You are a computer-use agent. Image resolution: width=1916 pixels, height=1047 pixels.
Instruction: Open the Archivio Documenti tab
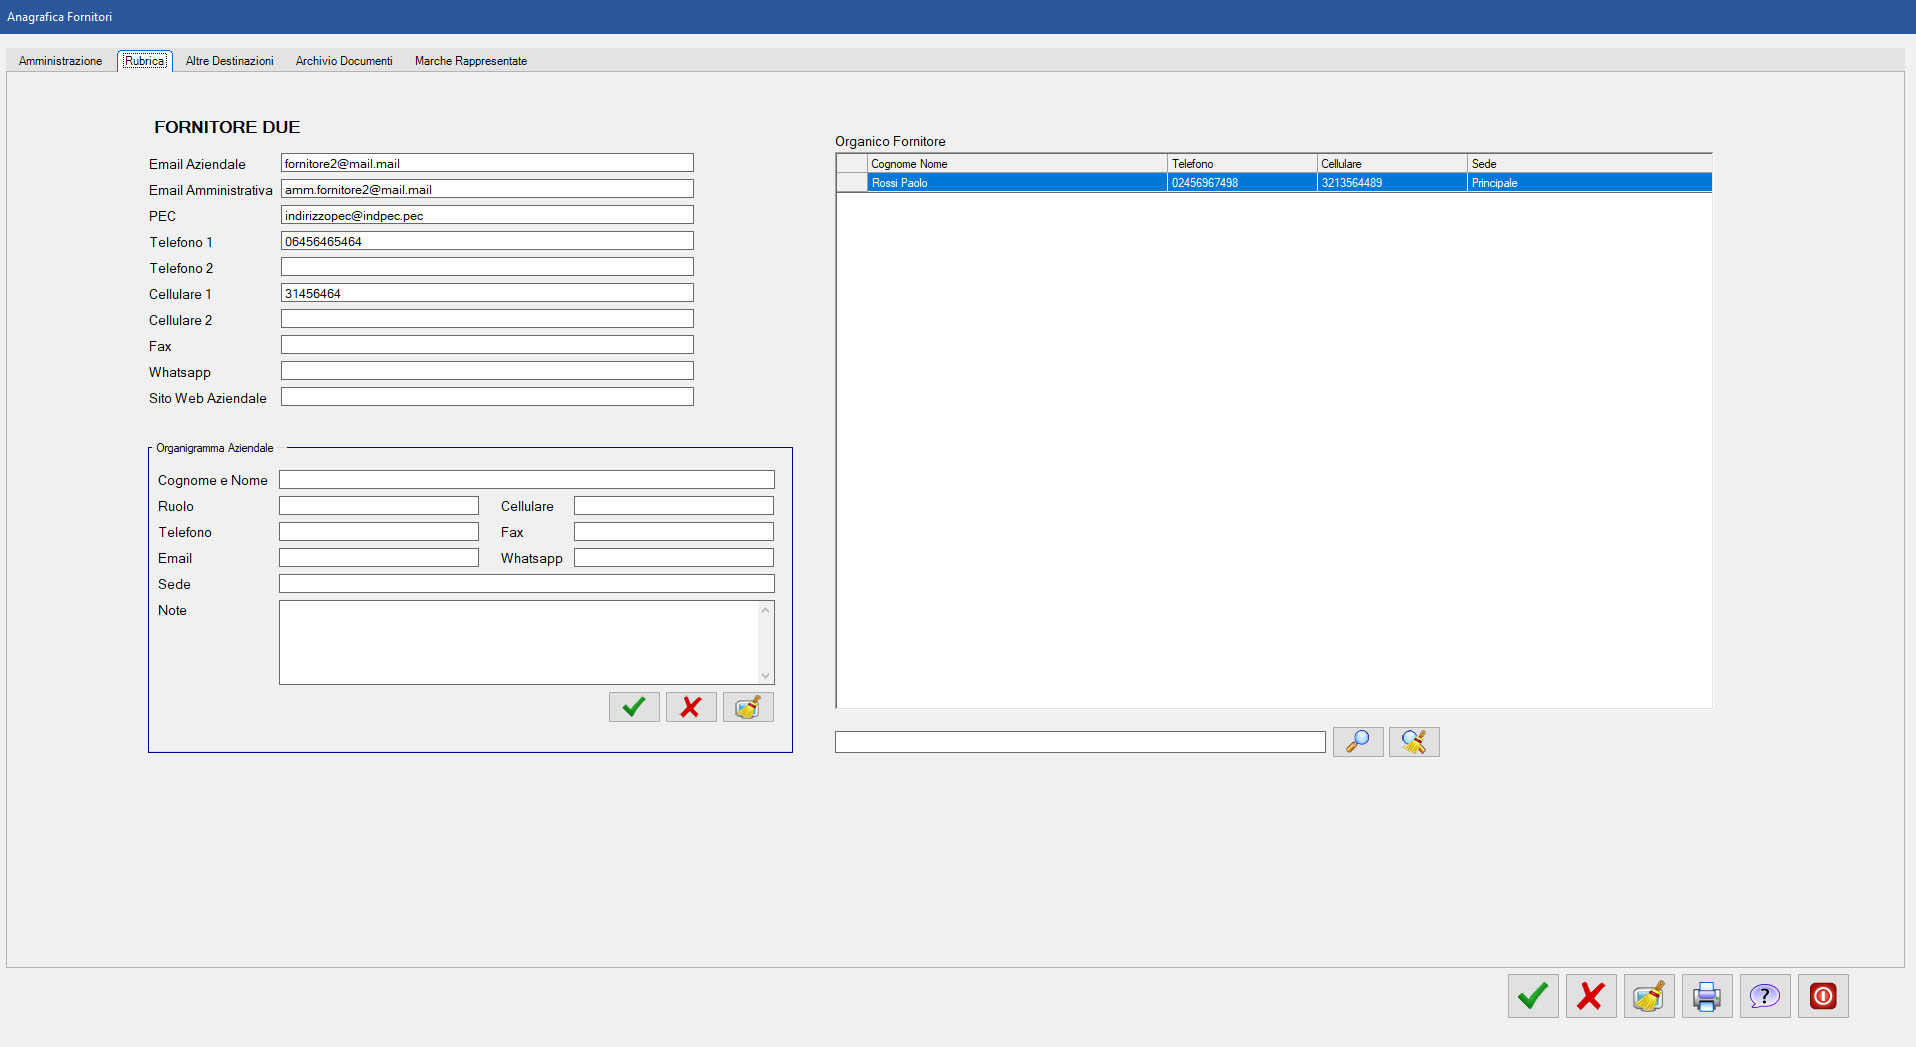pos(344,61)
